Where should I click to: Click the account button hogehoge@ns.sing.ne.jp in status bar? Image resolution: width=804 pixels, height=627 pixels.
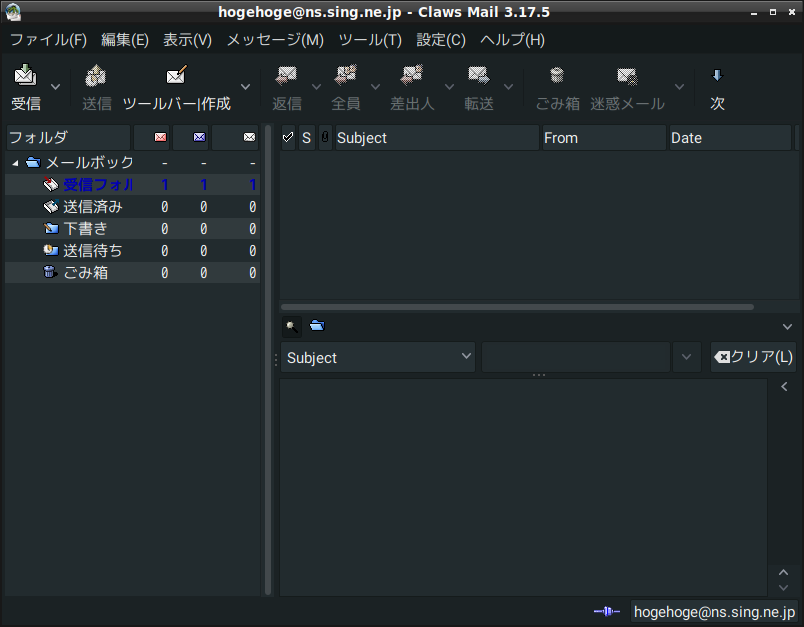pos(714,612)
